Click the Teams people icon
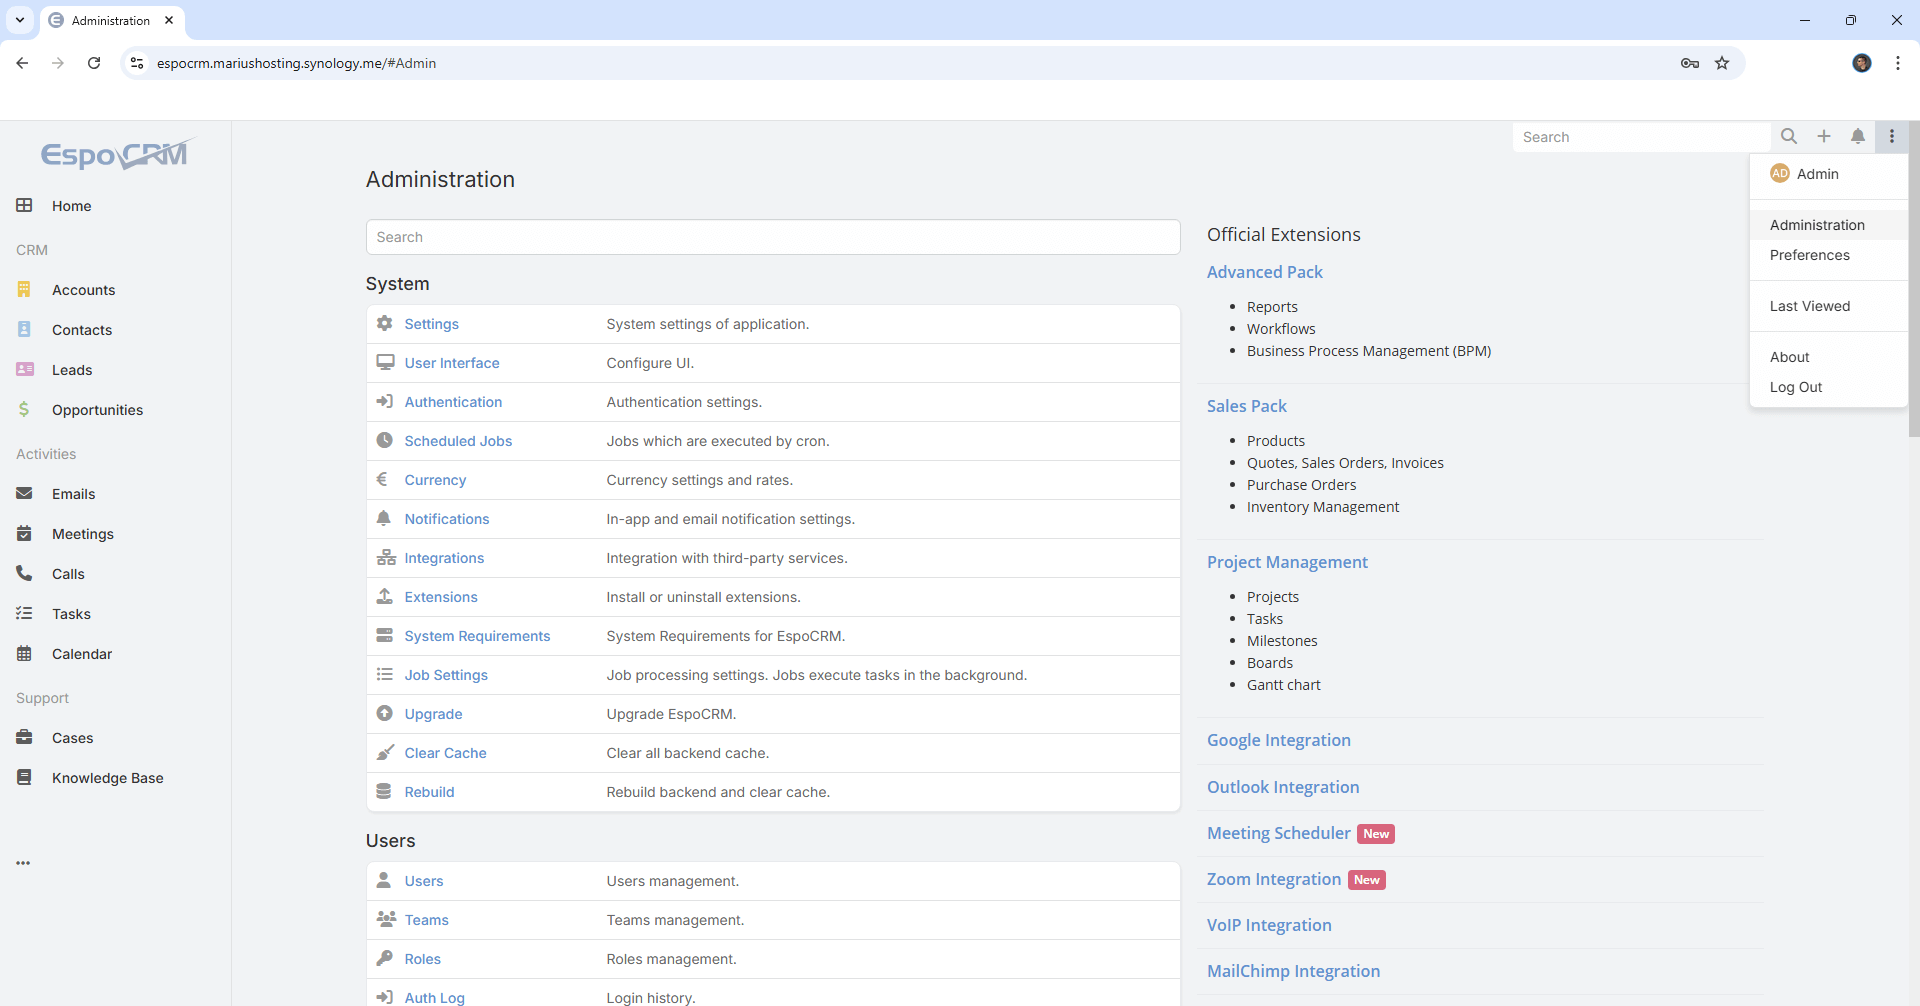 [x=386, y=919]
